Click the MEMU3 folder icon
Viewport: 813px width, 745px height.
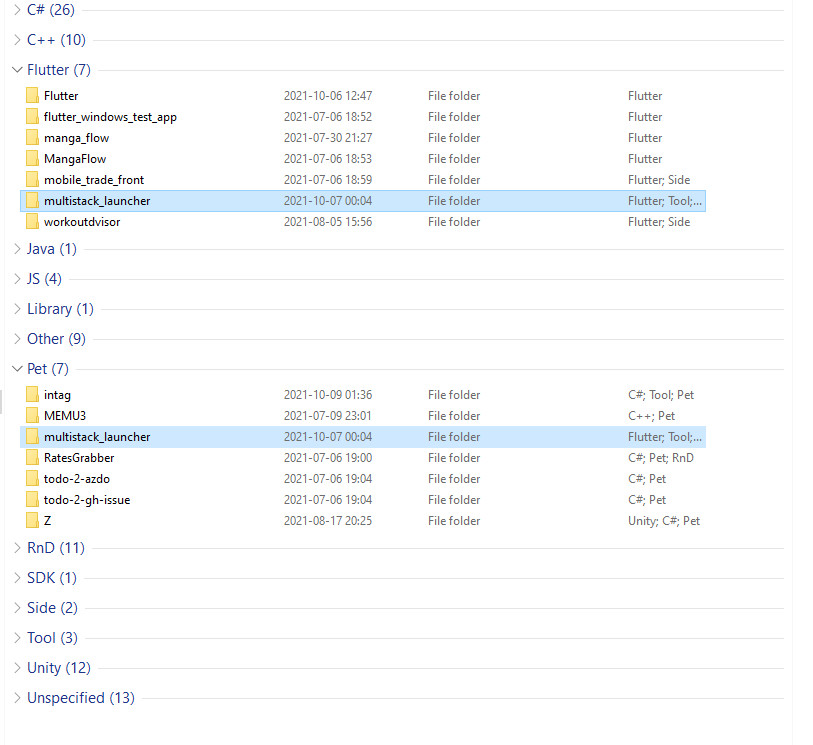[32, 415]
